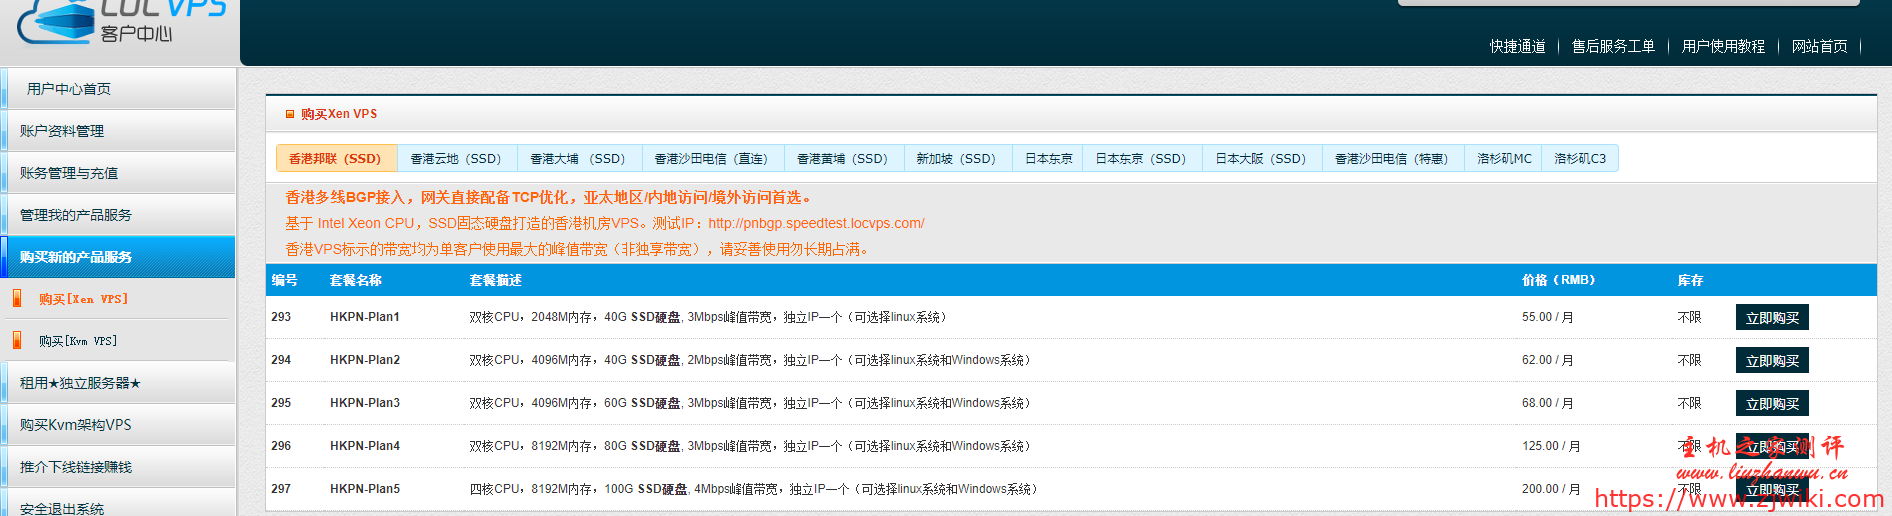Select 租用★独立服务器★ in sidebar

[80, 383]
